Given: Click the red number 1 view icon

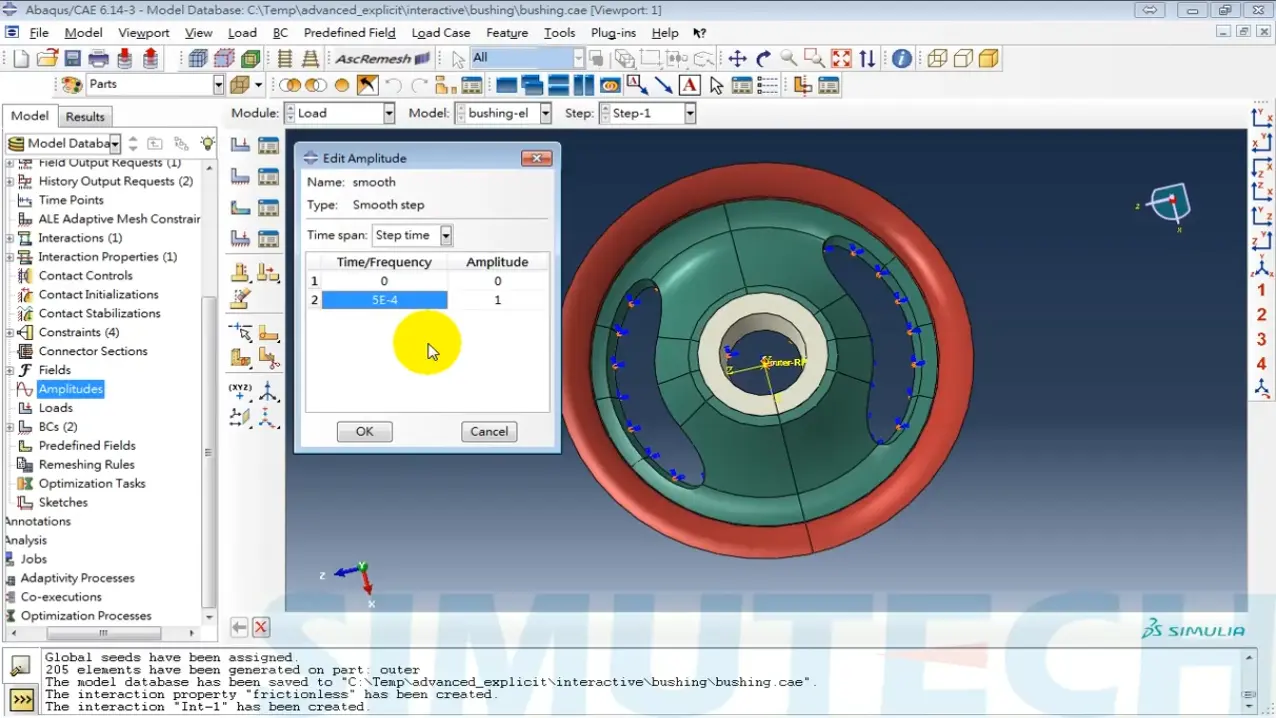Looking at the screenshot, I should pos(1262,291).
